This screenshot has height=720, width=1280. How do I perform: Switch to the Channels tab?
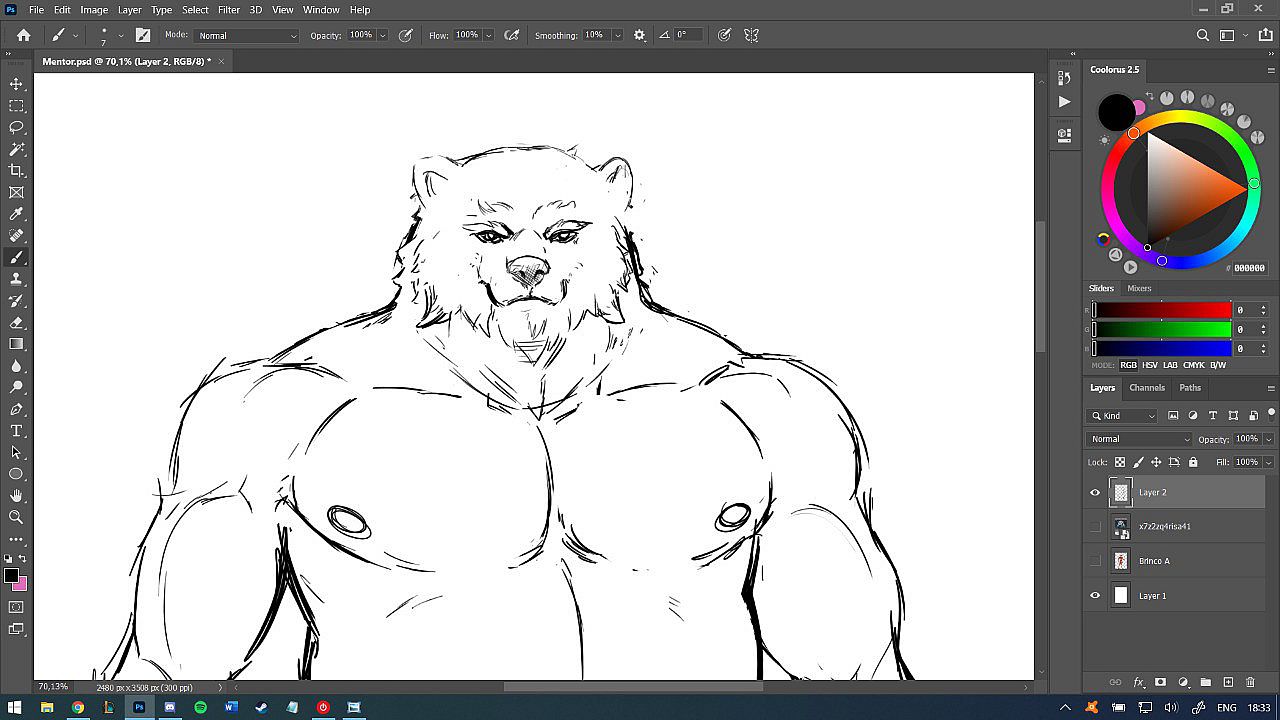1146,388
